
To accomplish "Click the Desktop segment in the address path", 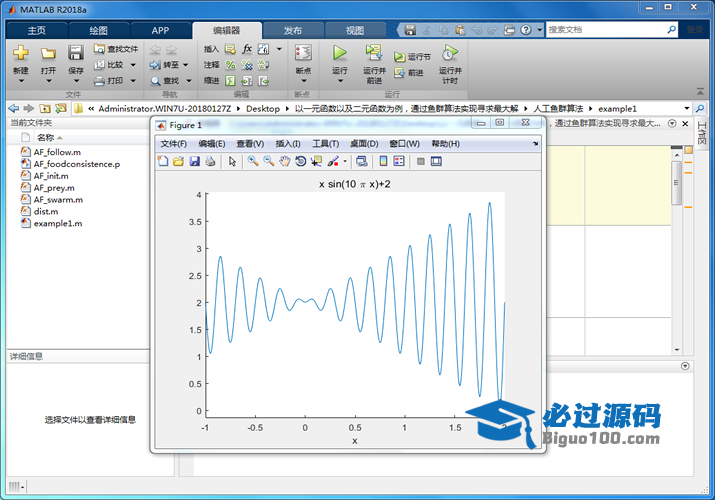I will tap(263, 107).
